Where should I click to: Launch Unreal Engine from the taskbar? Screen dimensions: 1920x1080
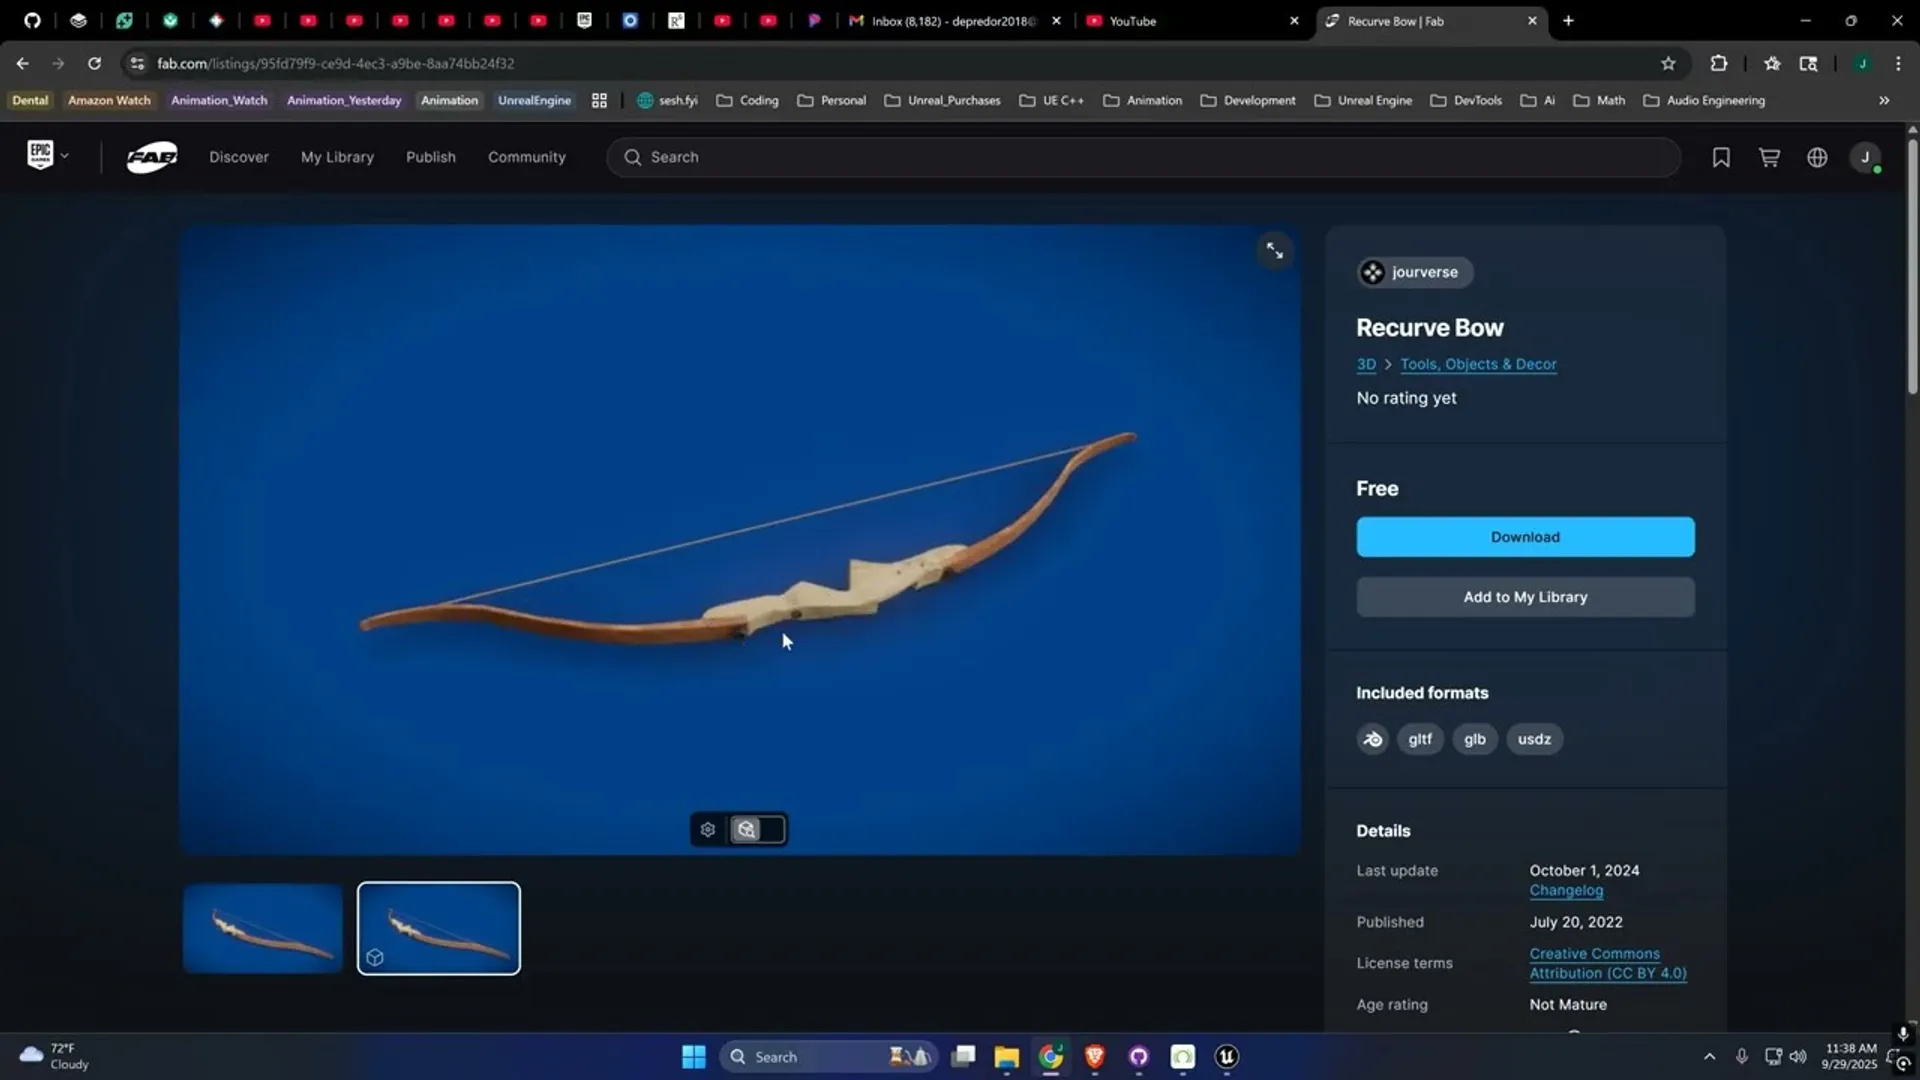pos(1225,1056)
